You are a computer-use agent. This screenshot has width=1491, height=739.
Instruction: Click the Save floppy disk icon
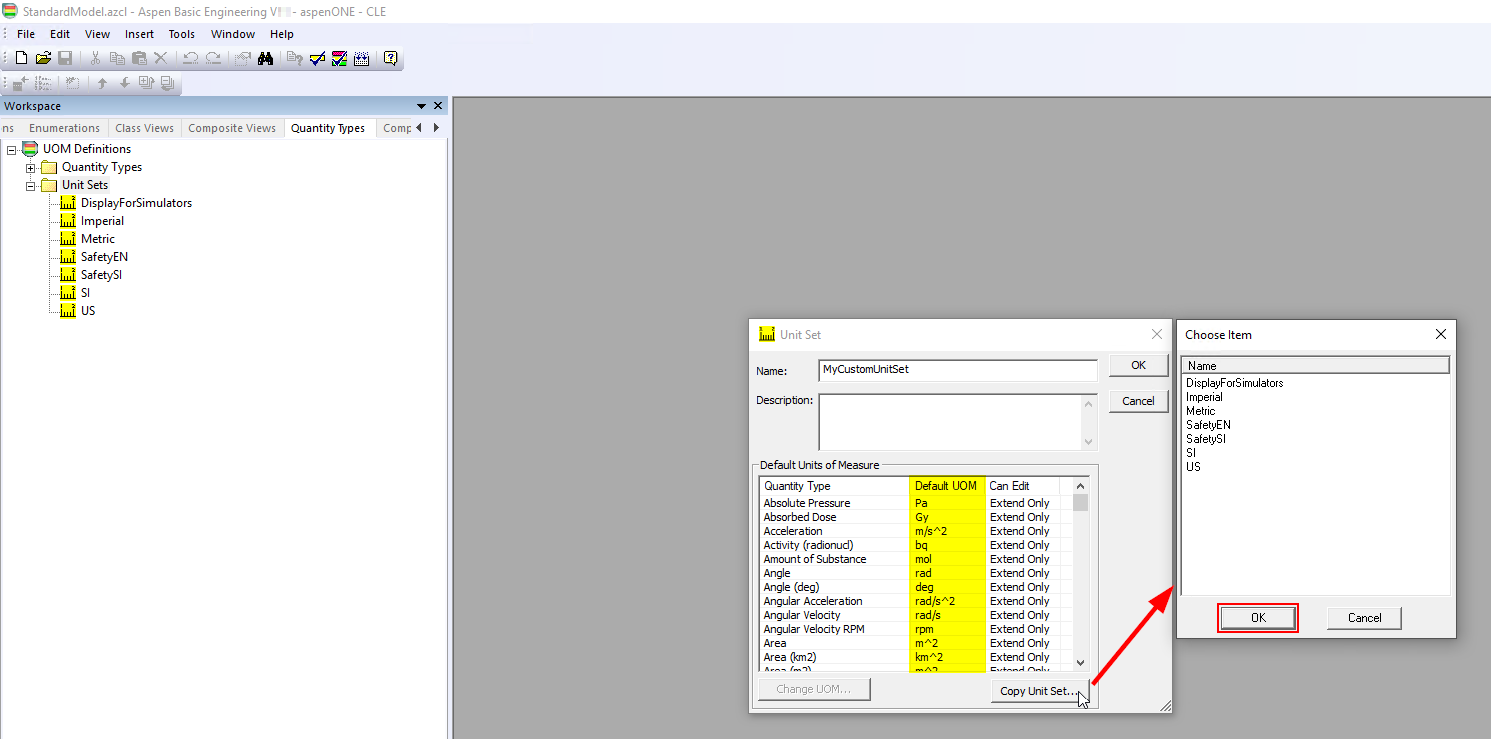point(65,59)
